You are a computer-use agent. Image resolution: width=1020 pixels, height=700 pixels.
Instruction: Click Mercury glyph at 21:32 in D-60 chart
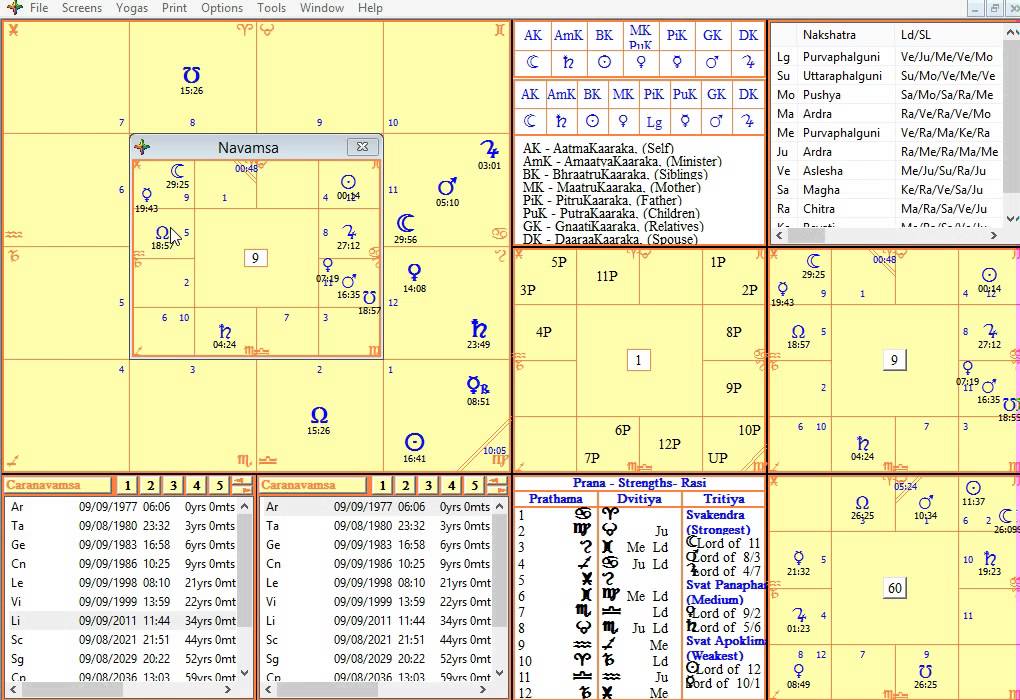(799, 558)
